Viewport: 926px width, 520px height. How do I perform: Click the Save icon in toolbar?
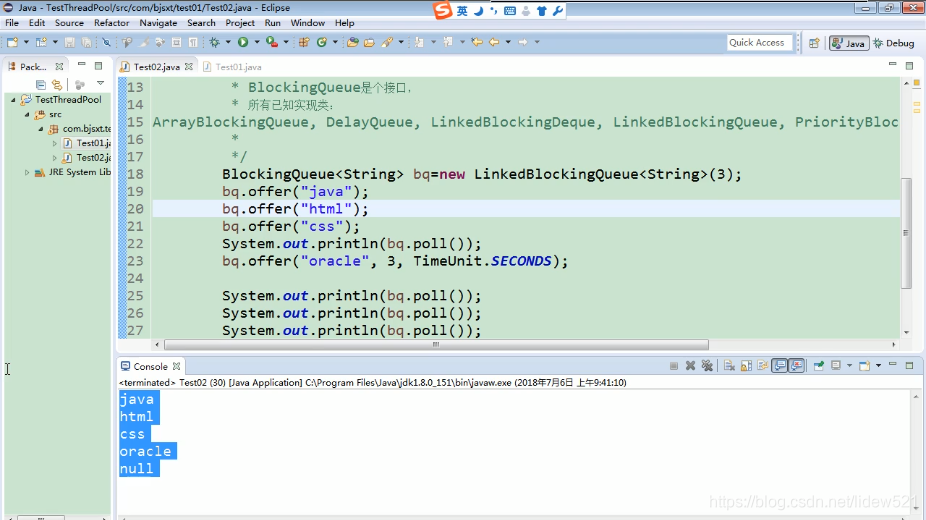70,42
